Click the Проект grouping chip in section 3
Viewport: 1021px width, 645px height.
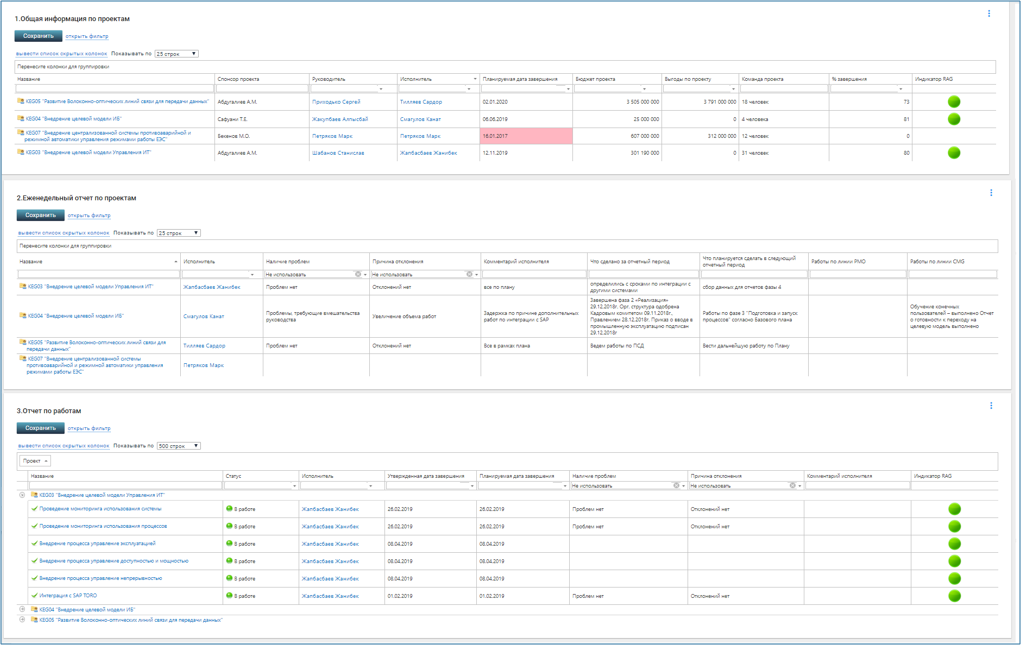point(35,461)
